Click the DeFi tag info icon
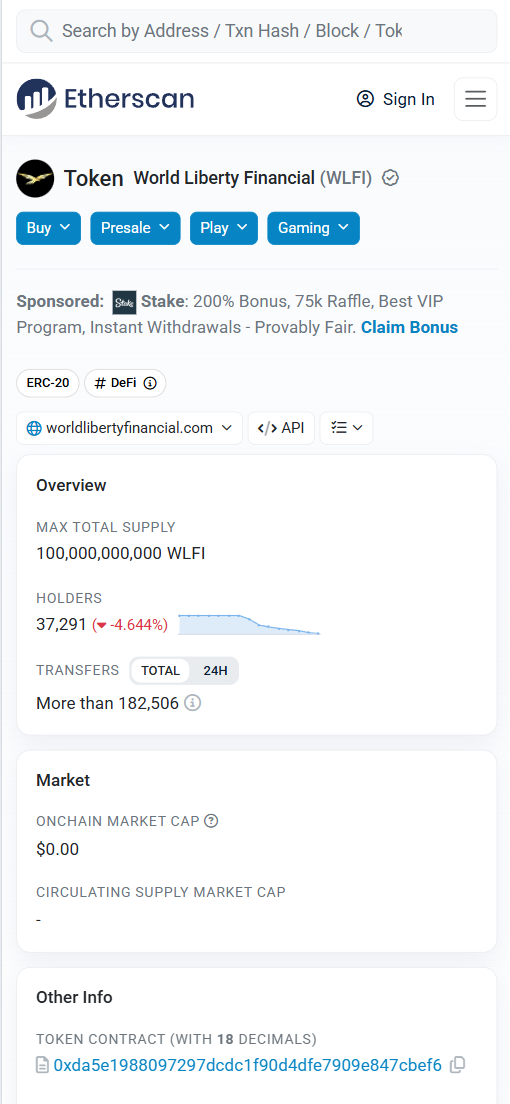 pos(150,383)
